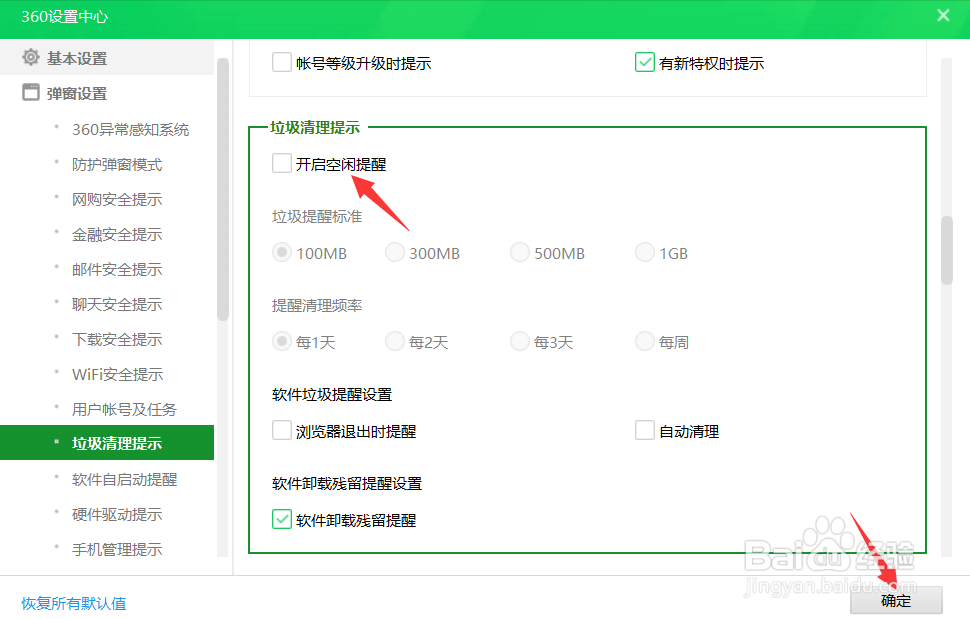Enable the 开启空闲提醒 checkbox
The height and width of the screenshot is (619, 970).
click(281, 162)
